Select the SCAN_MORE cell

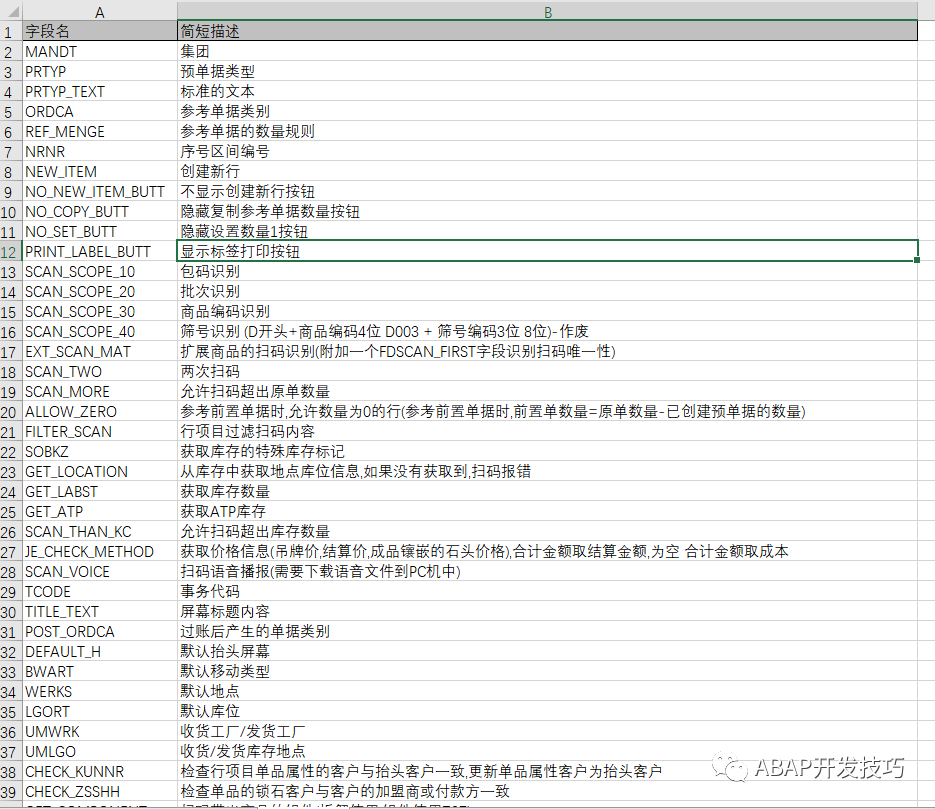tap(100, 391)
